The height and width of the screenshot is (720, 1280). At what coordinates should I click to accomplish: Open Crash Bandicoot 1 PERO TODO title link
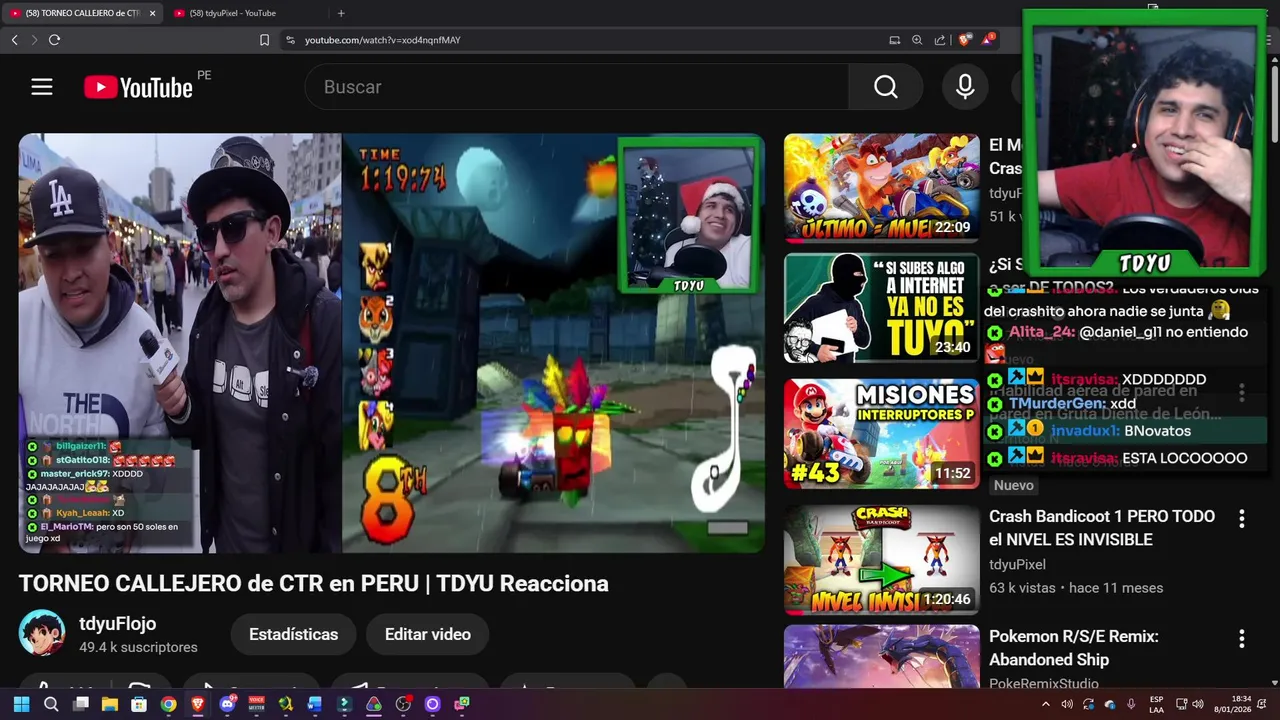[1102, 528]
